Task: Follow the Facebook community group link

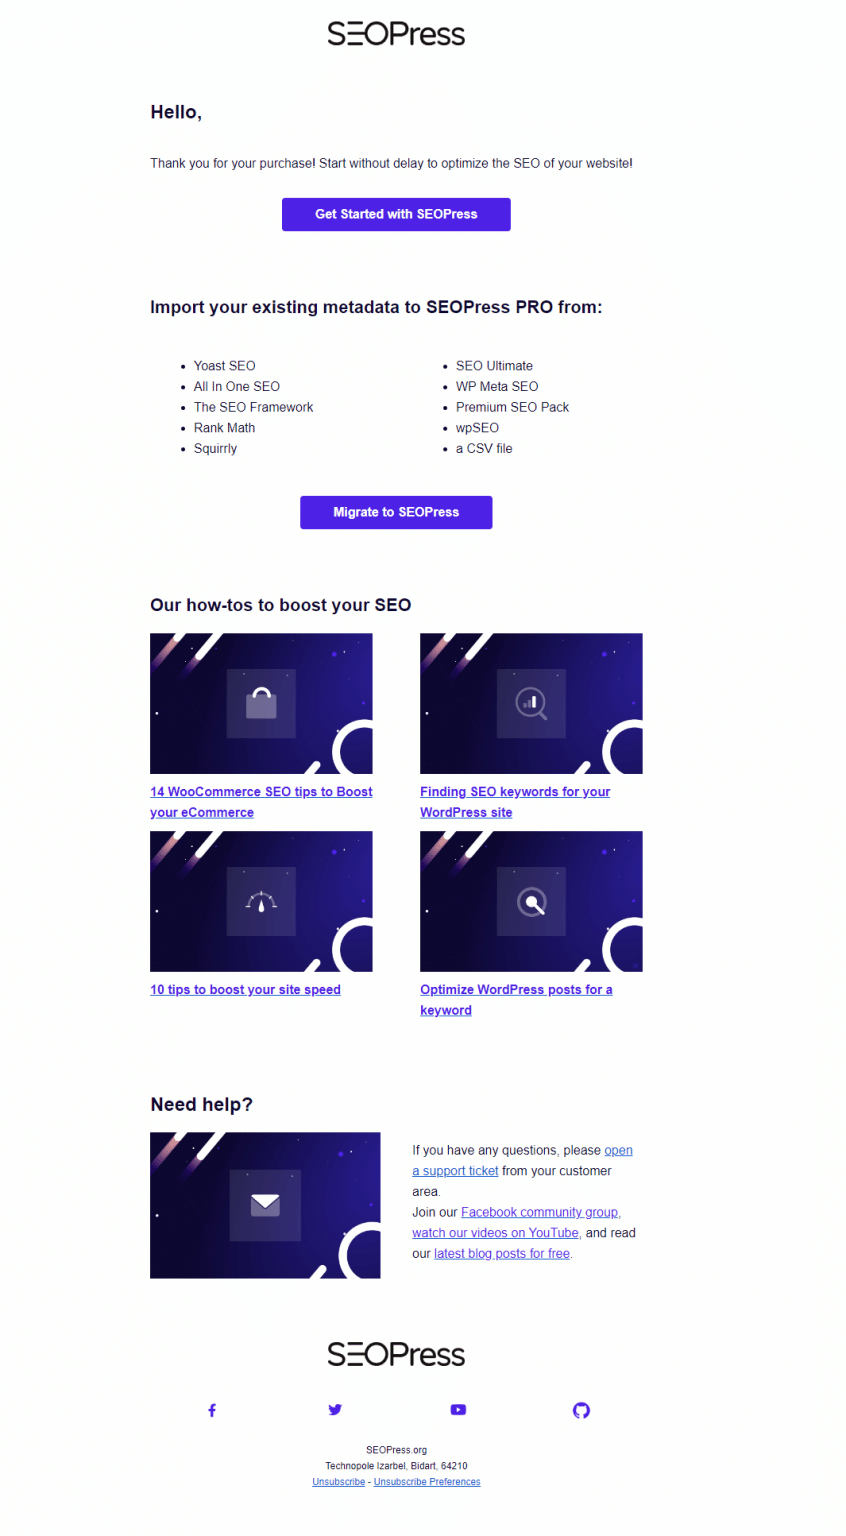Action: point(541,1212)
